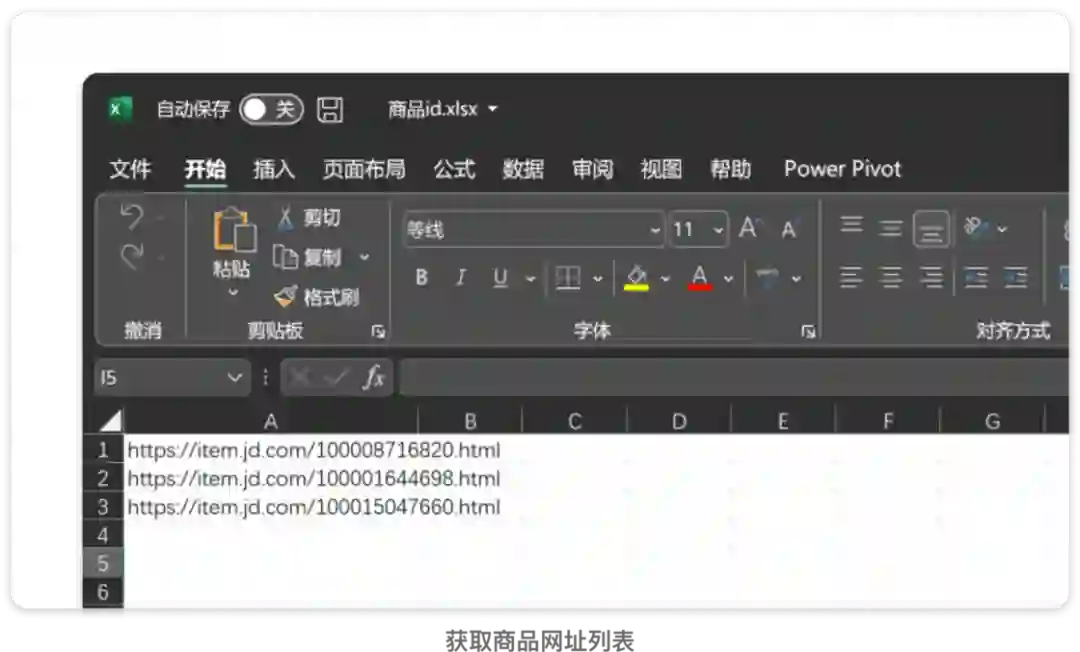This screenshot has width=1080, height=652.
Task: Open the 帮助 tab
Action: (x=731, y=169)
